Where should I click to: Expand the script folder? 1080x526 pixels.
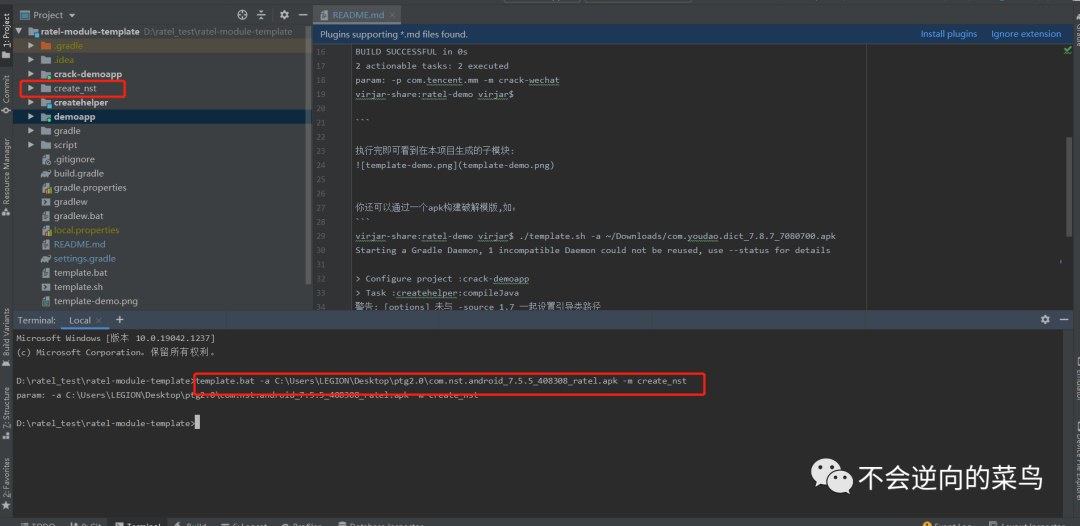[31, 145]
